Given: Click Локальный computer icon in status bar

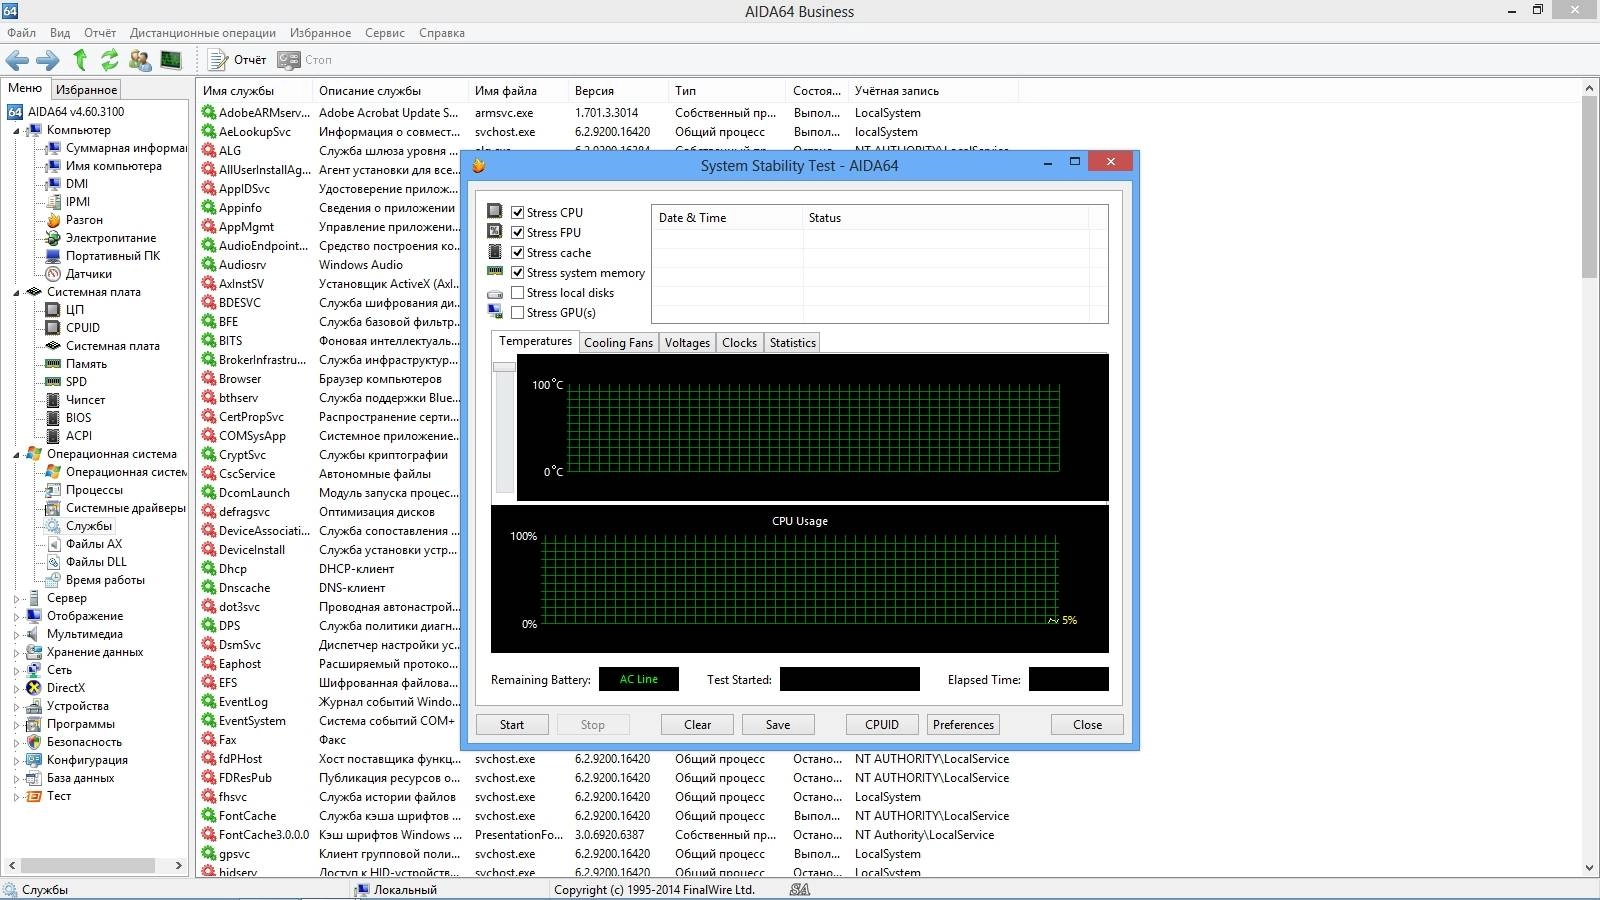Looking at the screenshot, I should click(x=360, y=890).
